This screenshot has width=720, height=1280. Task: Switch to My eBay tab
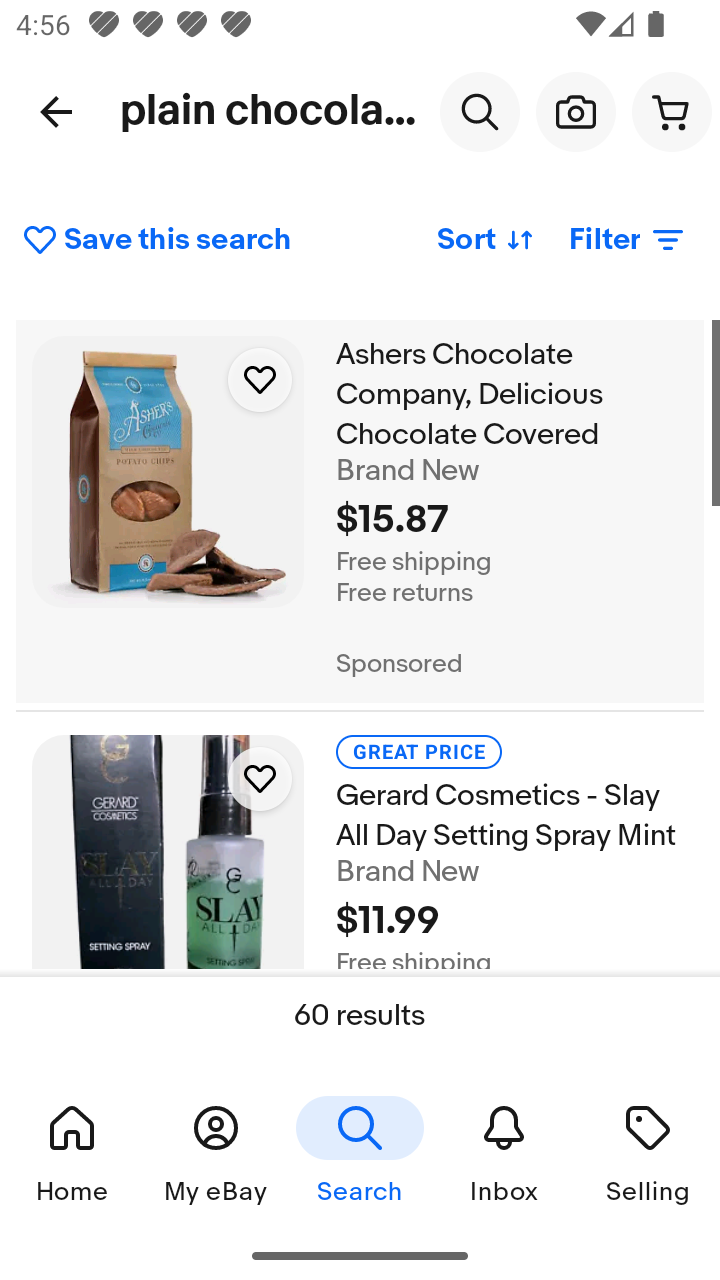pyautogui.click(x=216, y=1152)
